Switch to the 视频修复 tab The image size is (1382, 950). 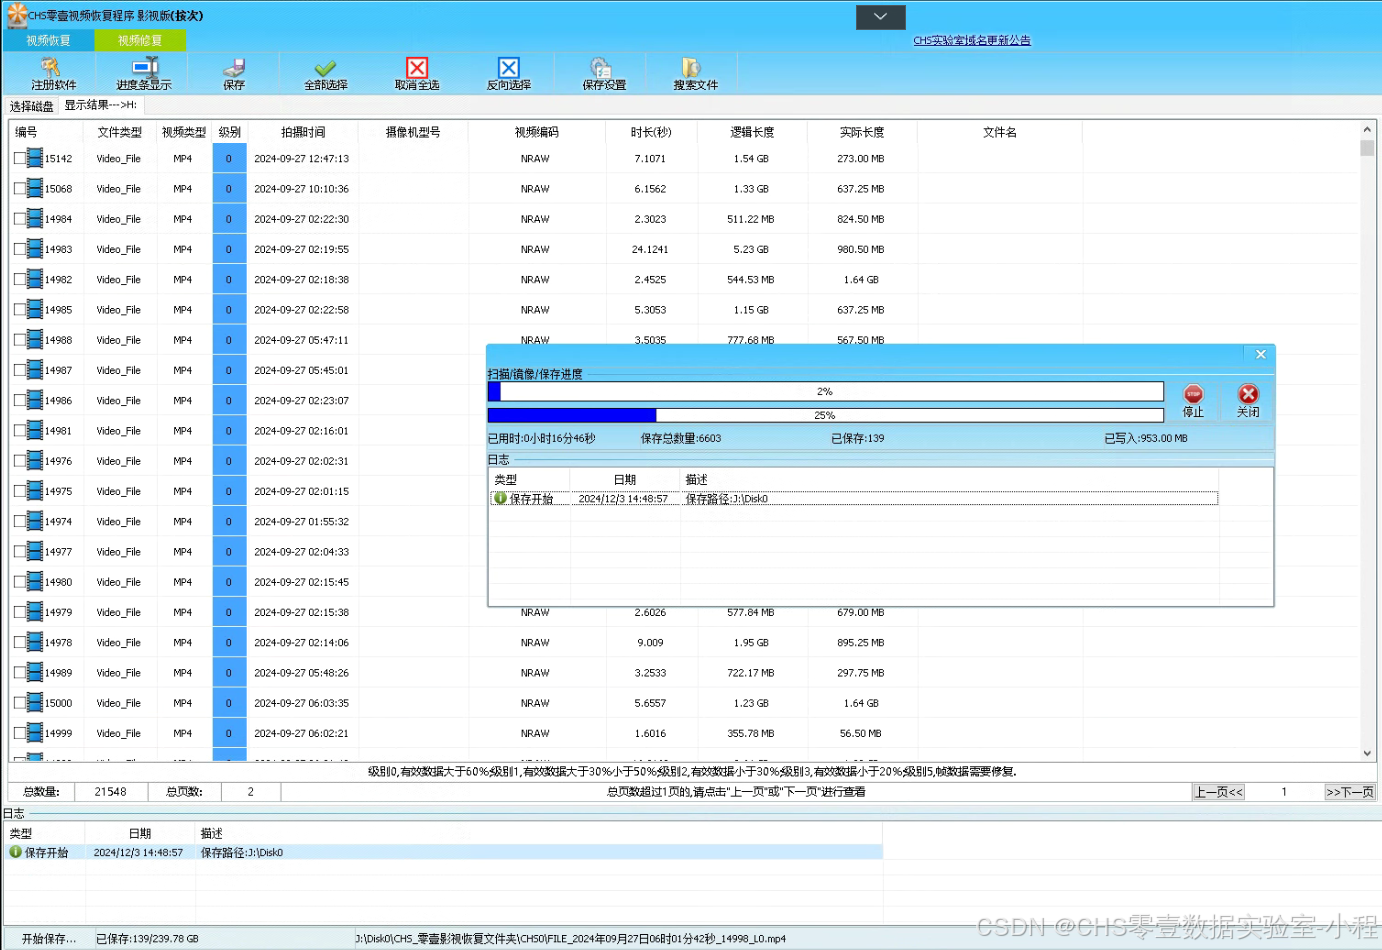[139, 40]
